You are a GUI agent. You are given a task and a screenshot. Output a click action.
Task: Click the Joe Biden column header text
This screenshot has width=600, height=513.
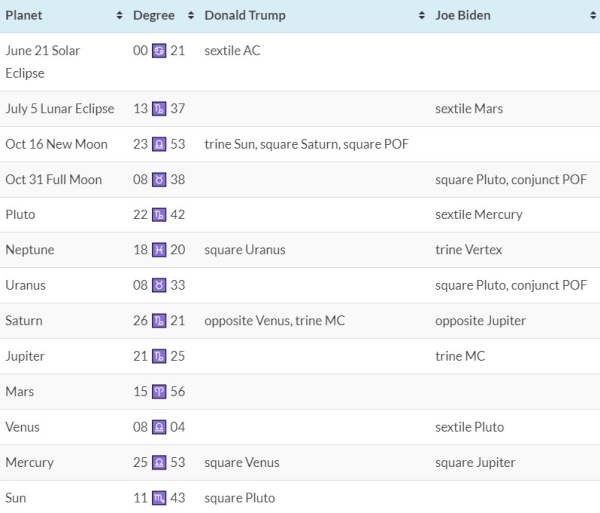(x=463, y=15)
